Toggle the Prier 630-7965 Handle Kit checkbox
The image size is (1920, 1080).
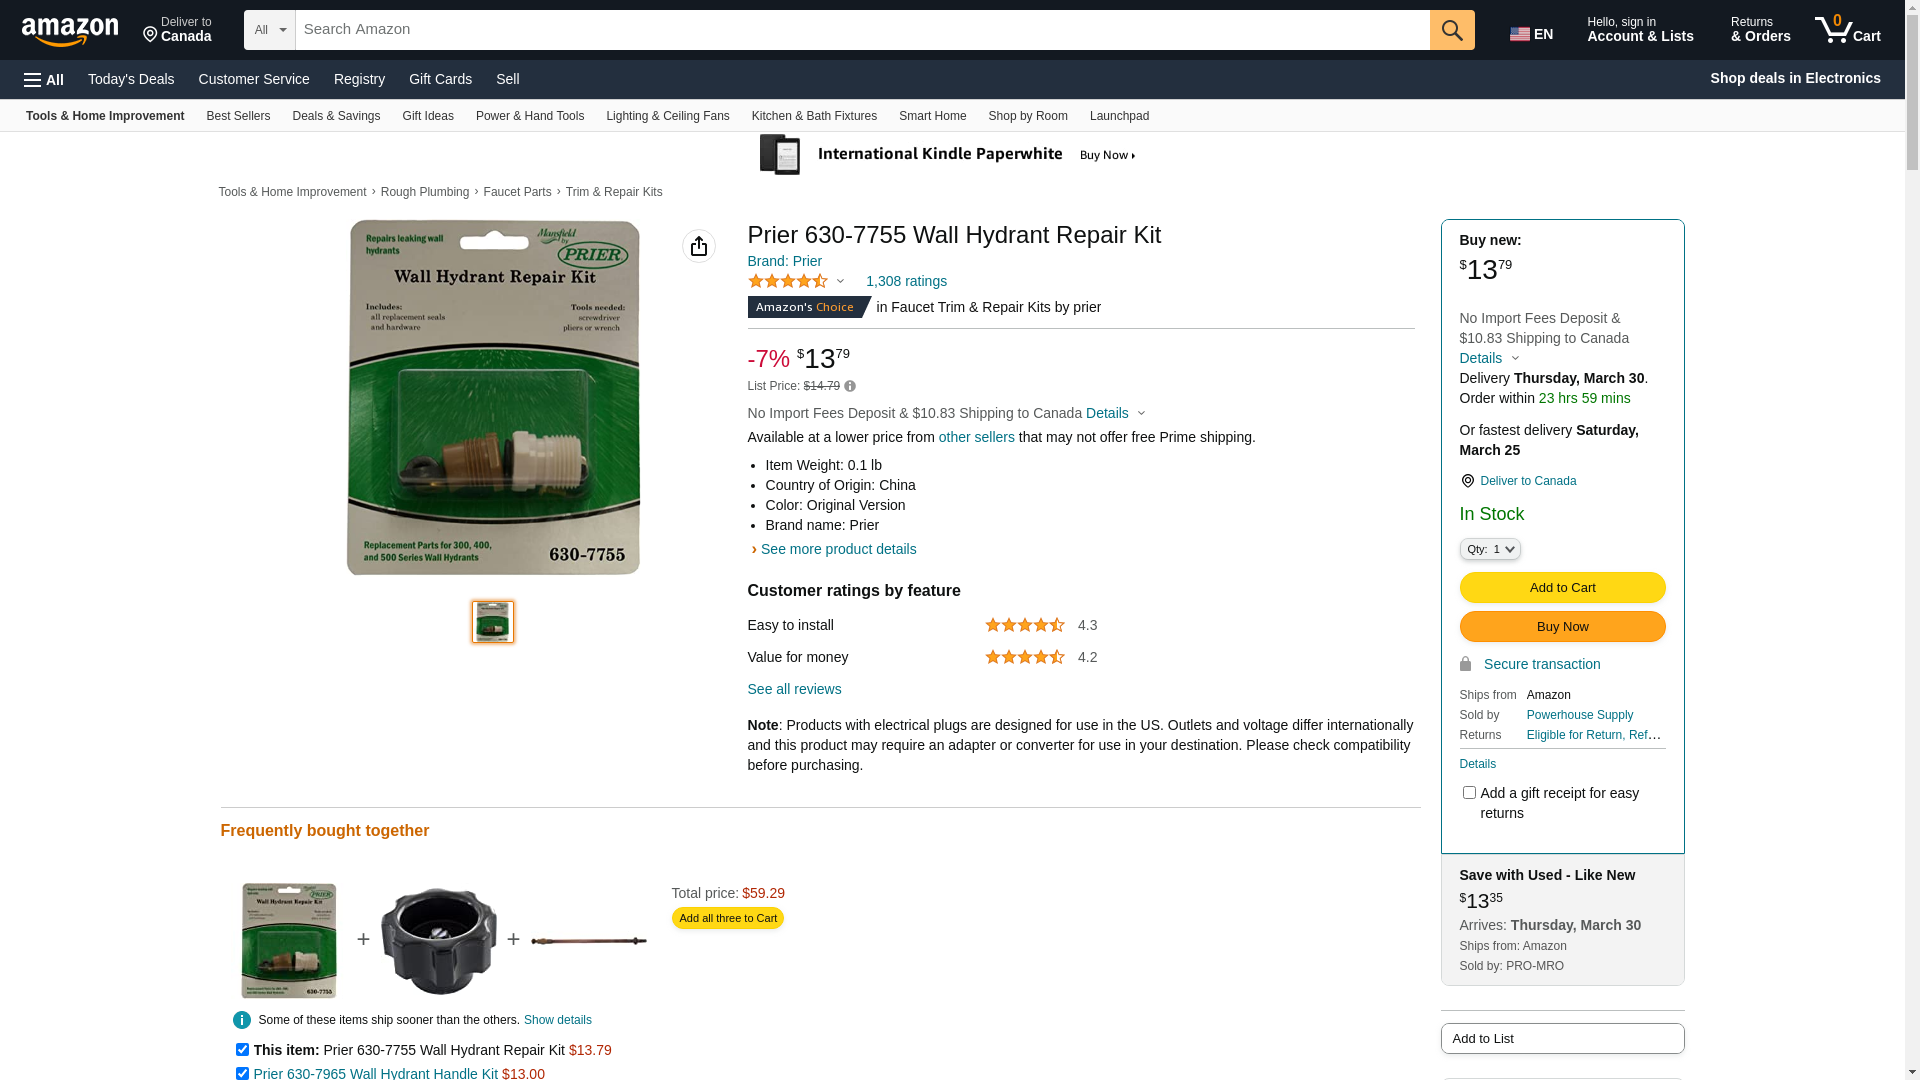coord(242,1074)
